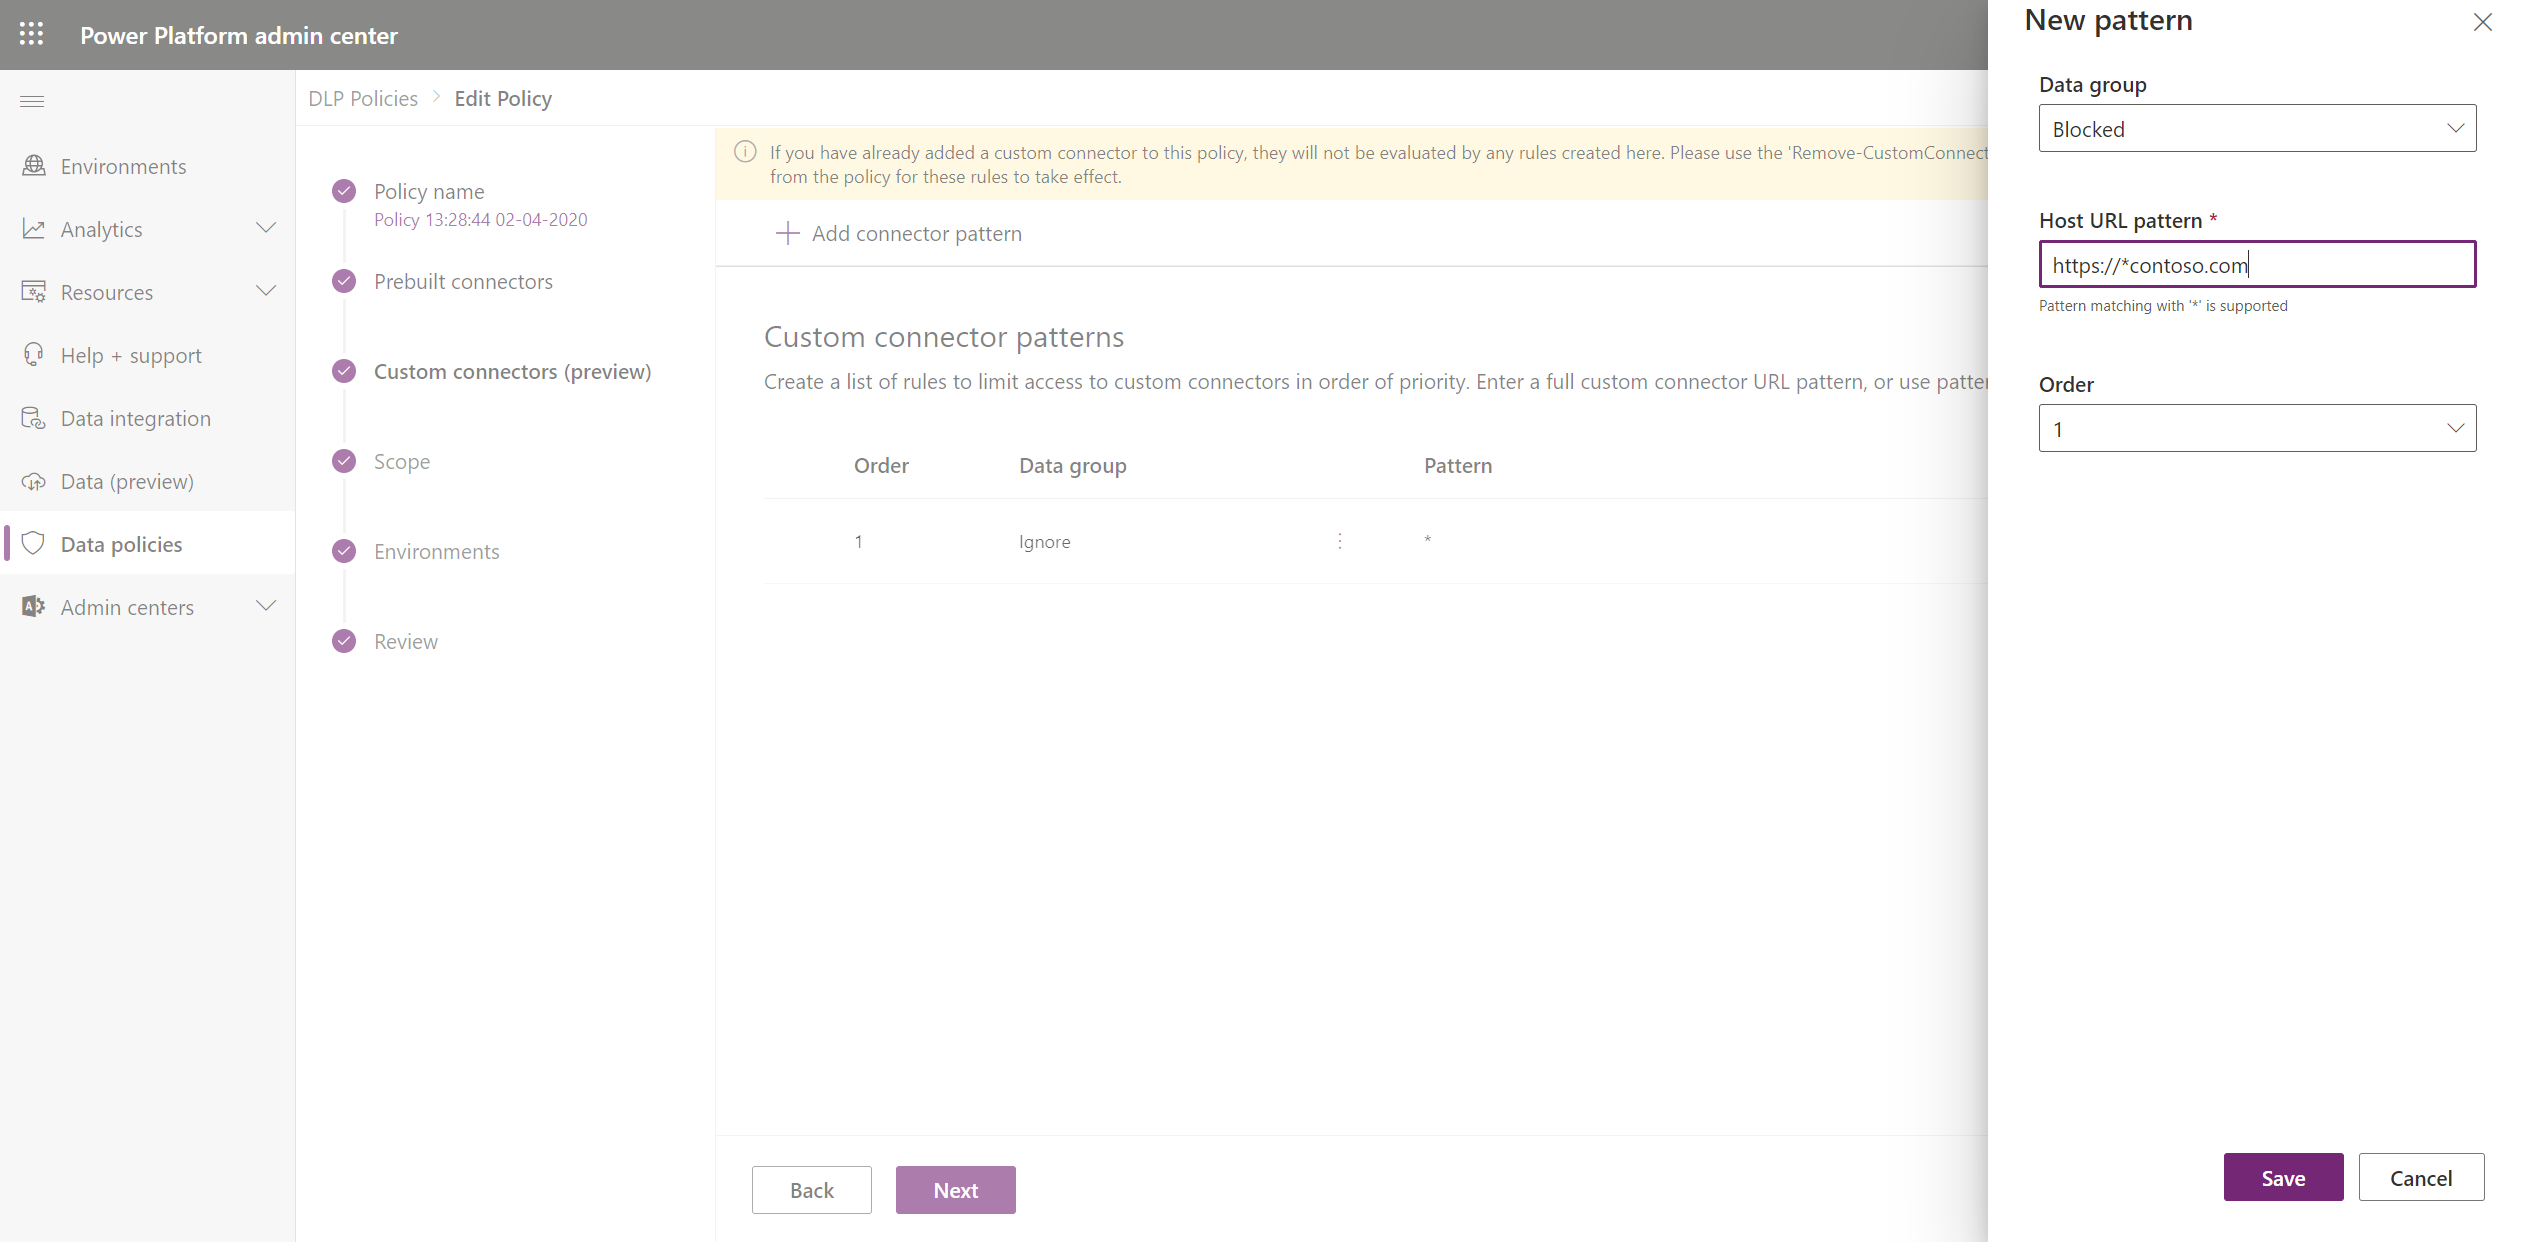This screenshot has width=2526, height=1242.
Task: Expand the Admin centers section
Action: (x=266, y=607)
